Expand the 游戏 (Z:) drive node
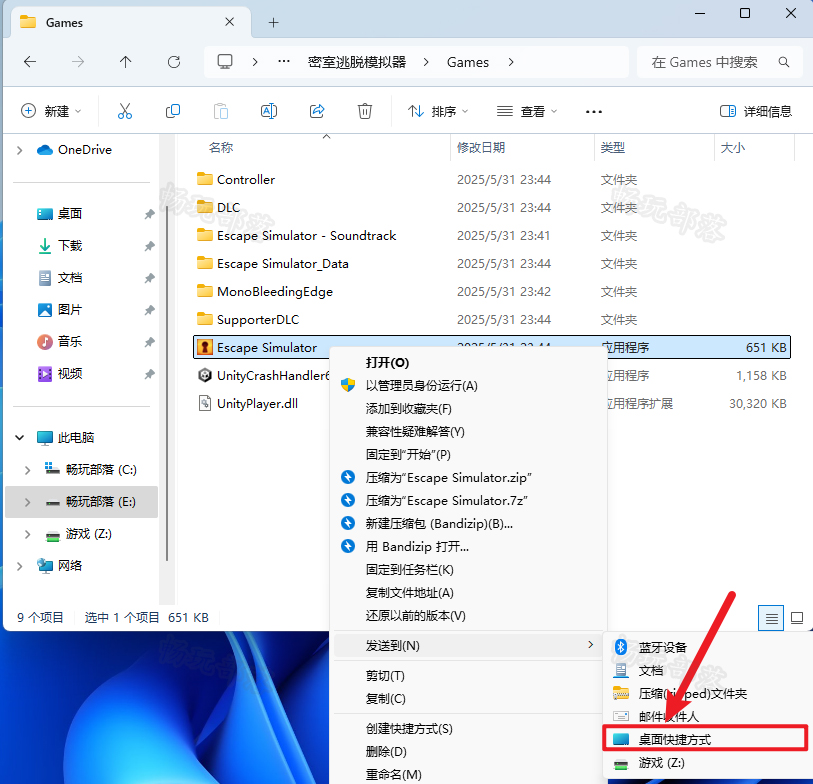This screenshot has height=784, width=813. [27, 534]
